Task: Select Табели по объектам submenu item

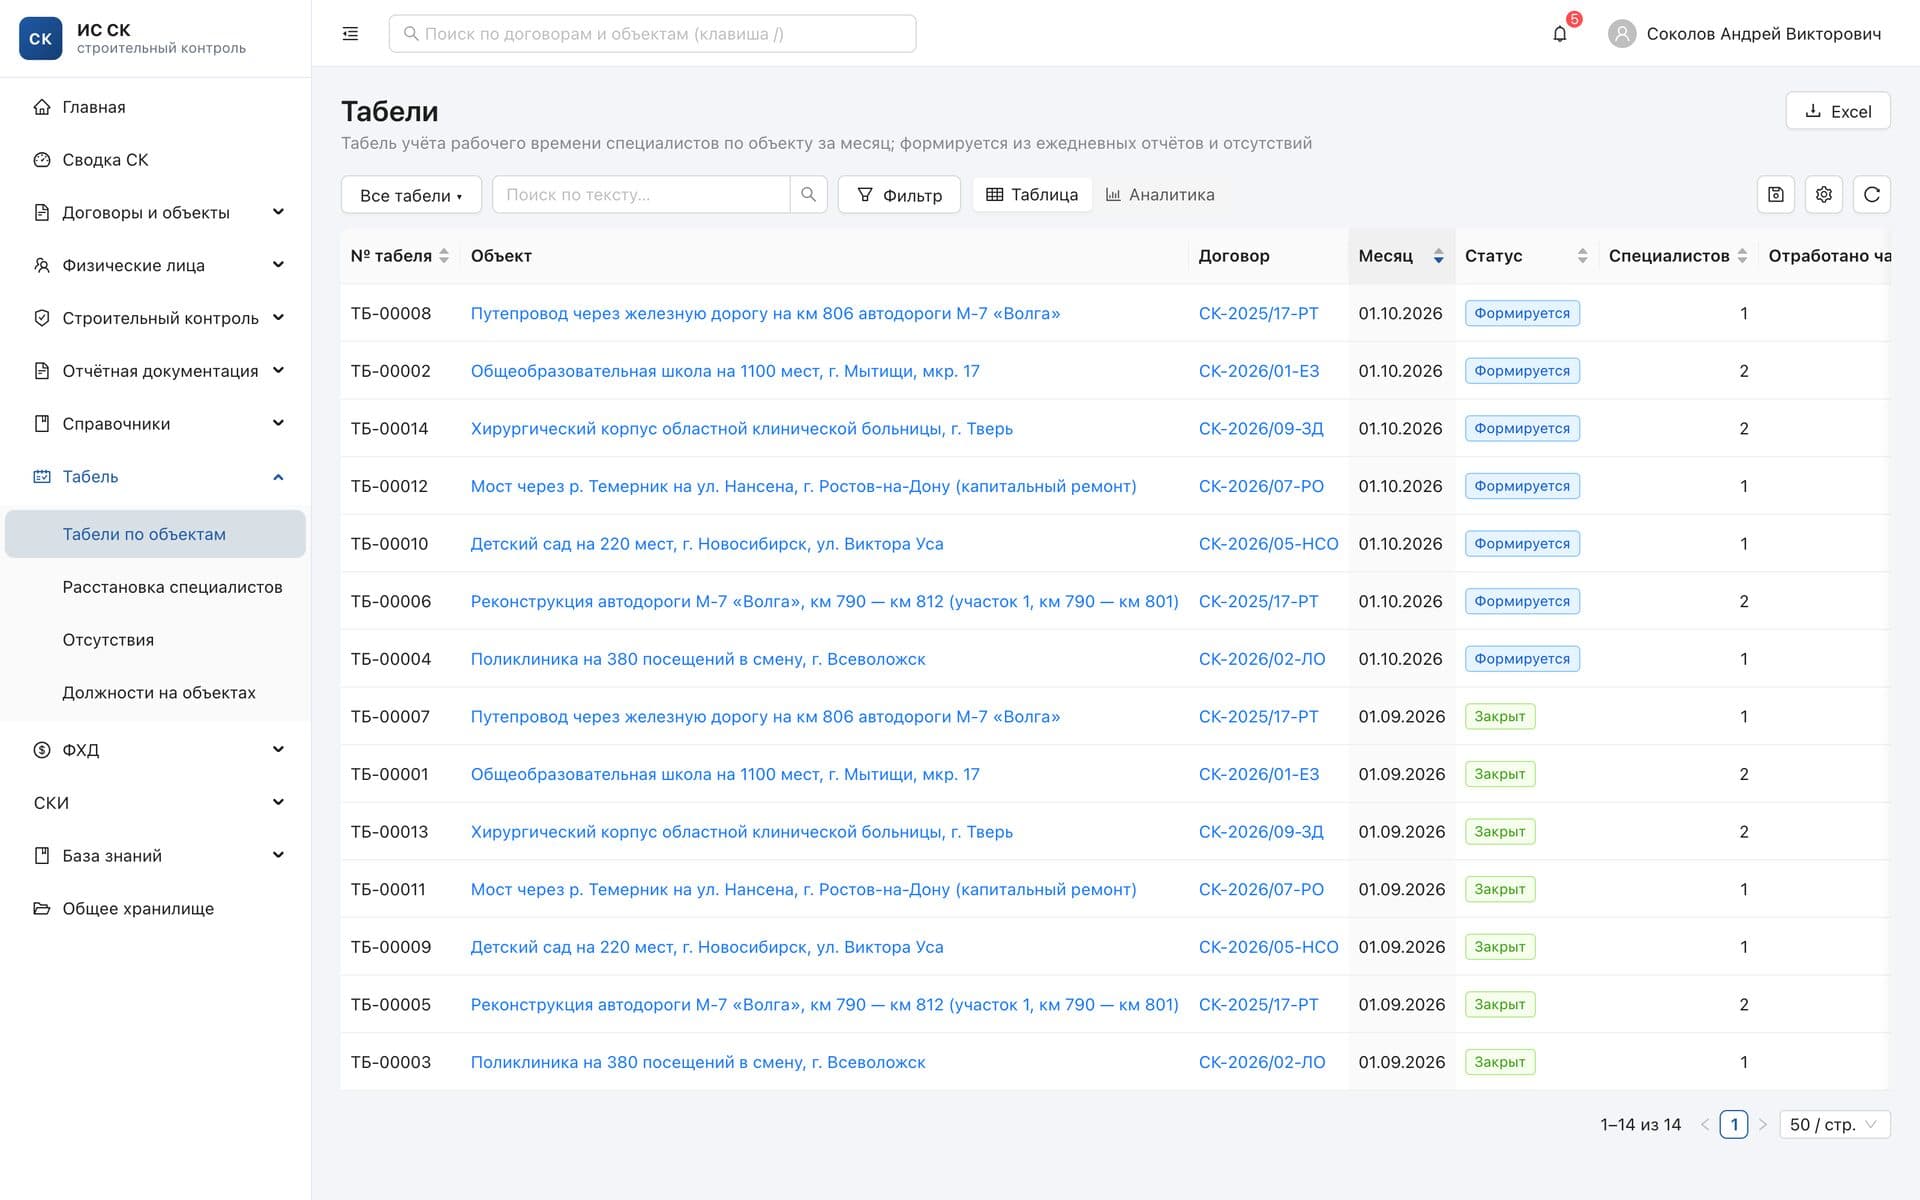Action: [x=155, y=534]
